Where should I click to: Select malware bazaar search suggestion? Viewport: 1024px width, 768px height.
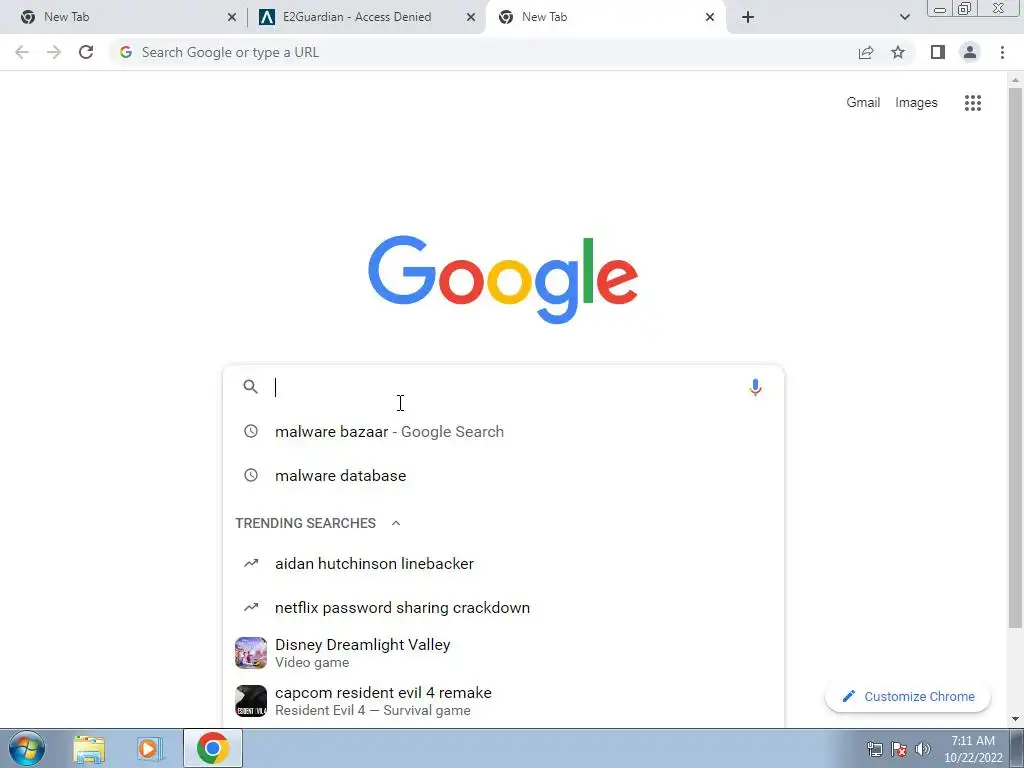[503, 432]
